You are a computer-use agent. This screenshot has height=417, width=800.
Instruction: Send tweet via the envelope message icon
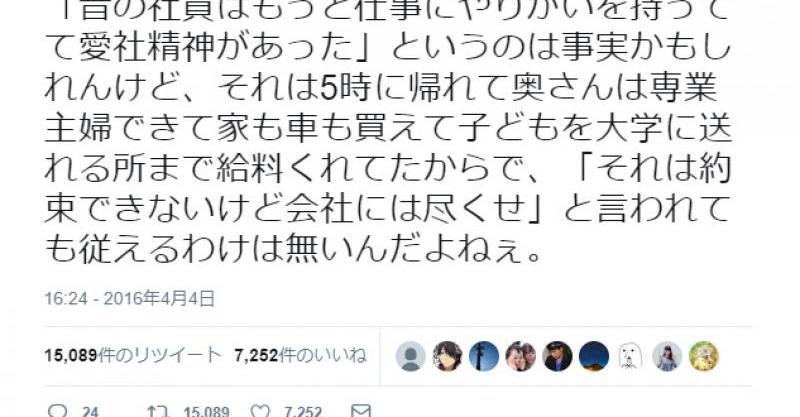(x=361, y=411)
